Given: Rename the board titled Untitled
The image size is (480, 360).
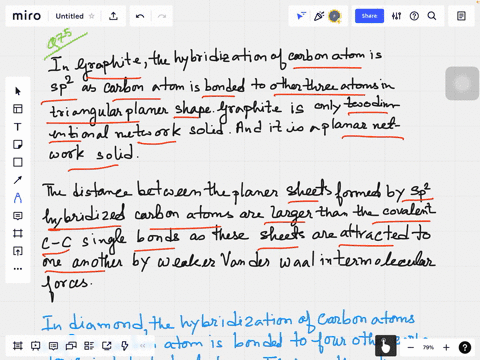Looking at the screenshot, I should [x=69, y=16].
